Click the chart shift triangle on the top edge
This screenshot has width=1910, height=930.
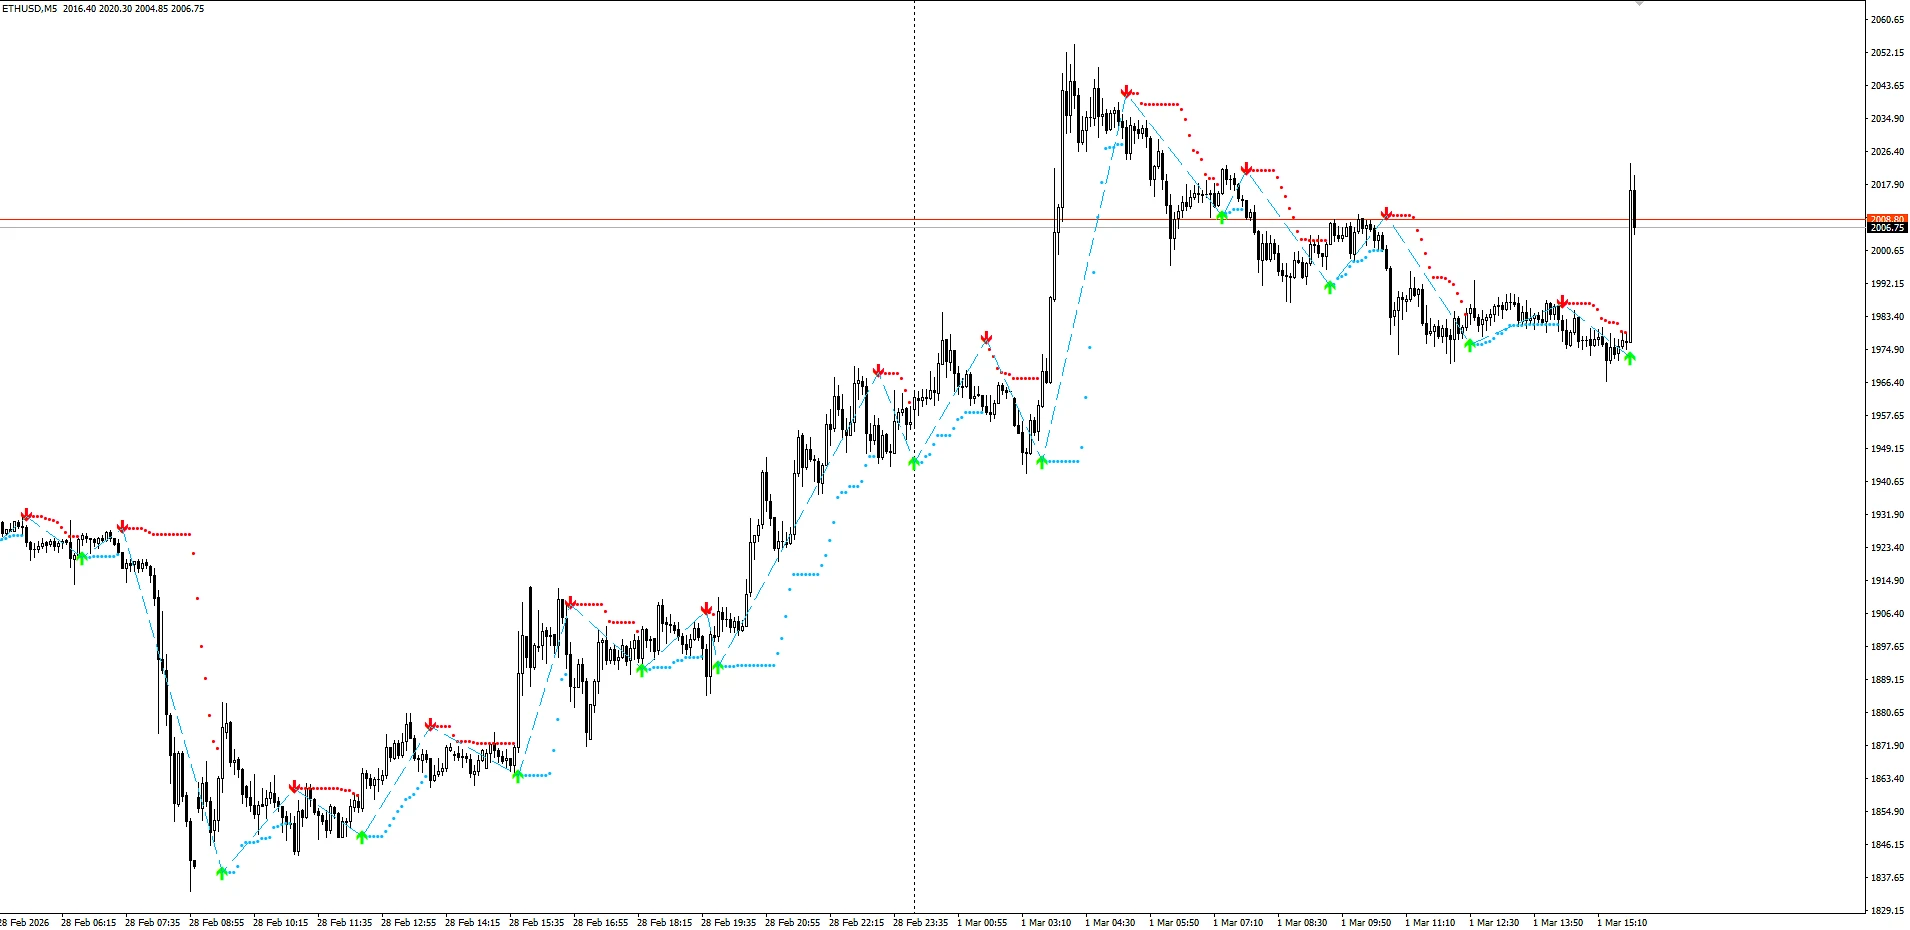(1639, 4)
